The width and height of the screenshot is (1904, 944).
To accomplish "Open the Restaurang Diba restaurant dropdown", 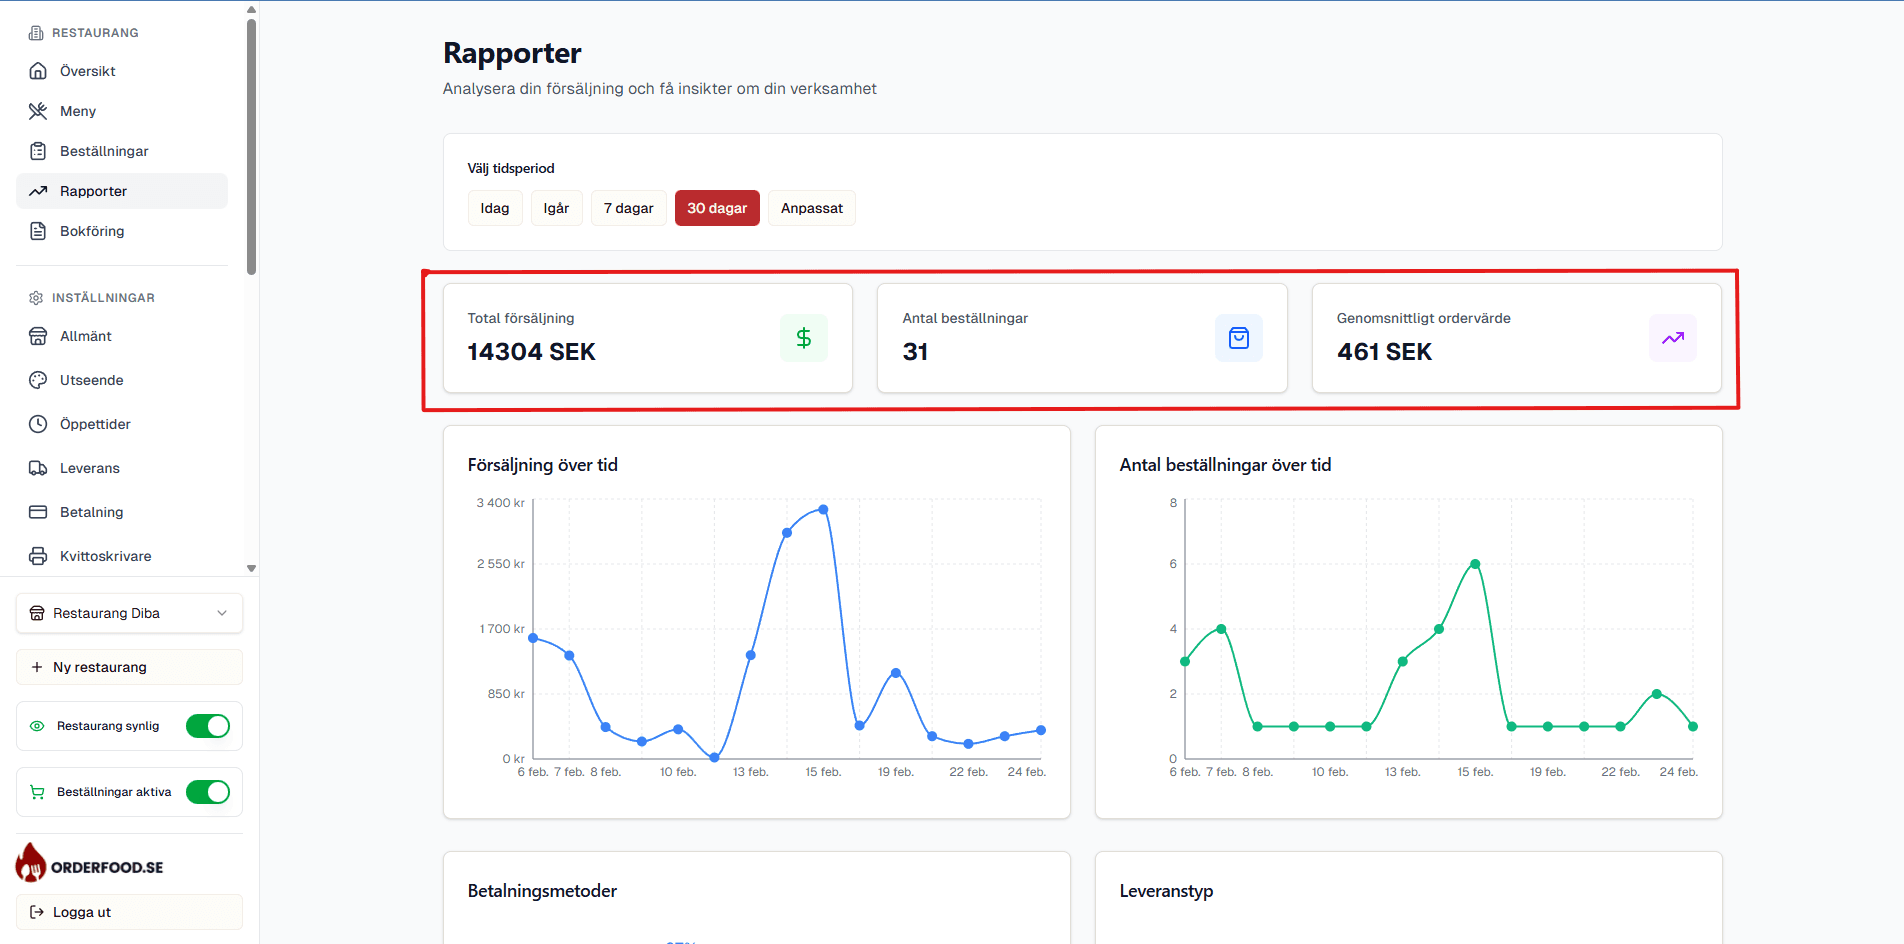I will click(x=129, y=613).
